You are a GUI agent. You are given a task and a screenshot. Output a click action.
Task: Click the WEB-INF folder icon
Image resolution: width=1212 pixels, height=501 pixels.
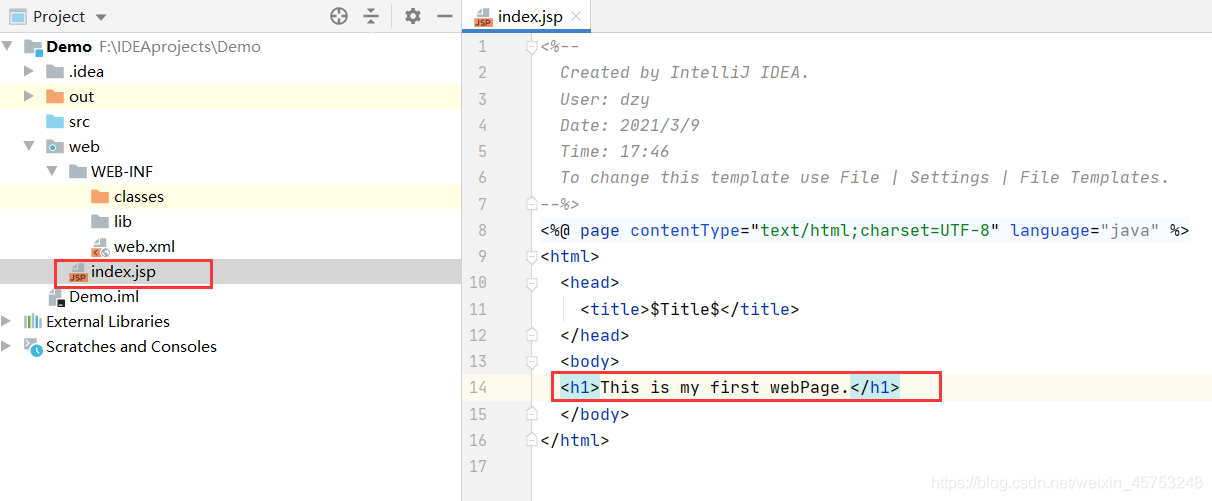coord(77,172)
